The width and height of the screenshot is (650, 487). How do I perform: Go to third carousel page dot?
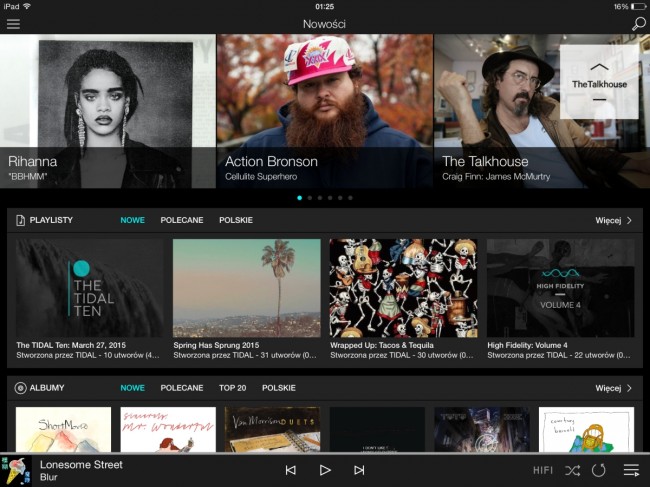[320, 198]
